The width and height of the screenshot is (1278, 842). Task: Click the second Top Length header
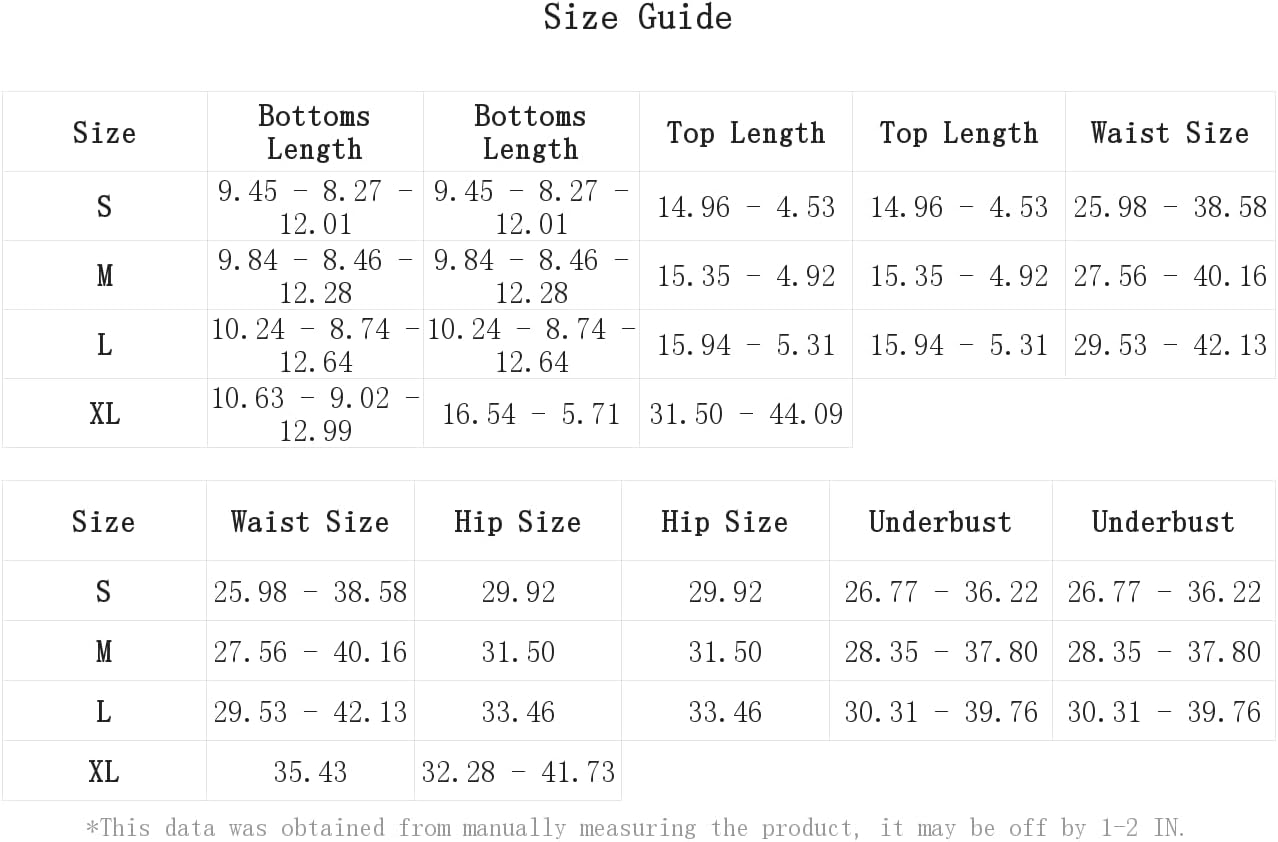click(x=959, y=132)
